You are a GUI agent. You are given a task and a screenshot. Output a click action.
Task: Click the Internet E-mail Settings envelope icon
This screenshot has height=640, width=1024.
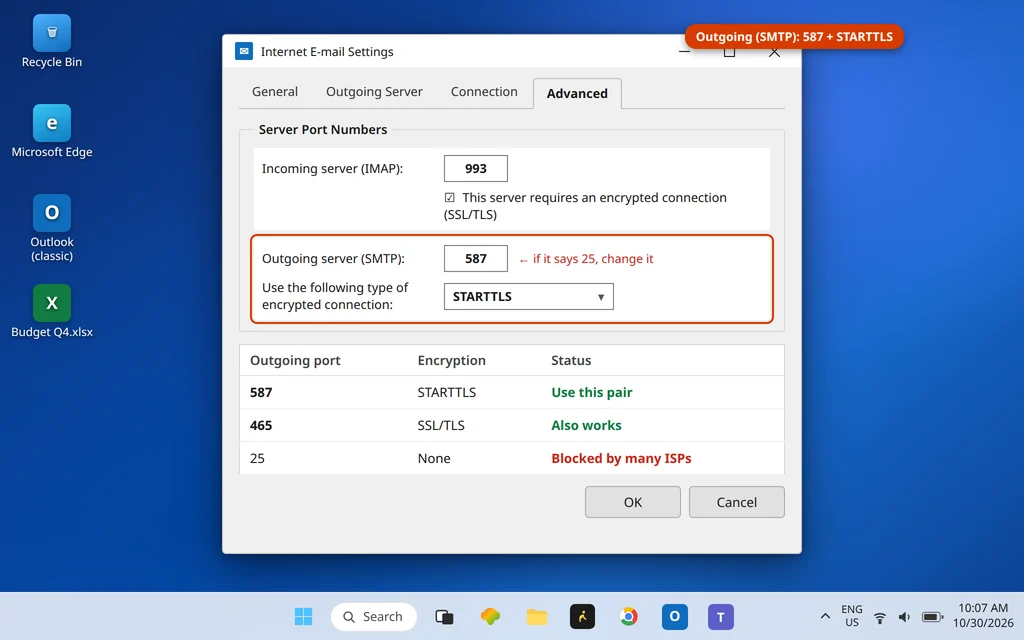[x=244, y=51]
